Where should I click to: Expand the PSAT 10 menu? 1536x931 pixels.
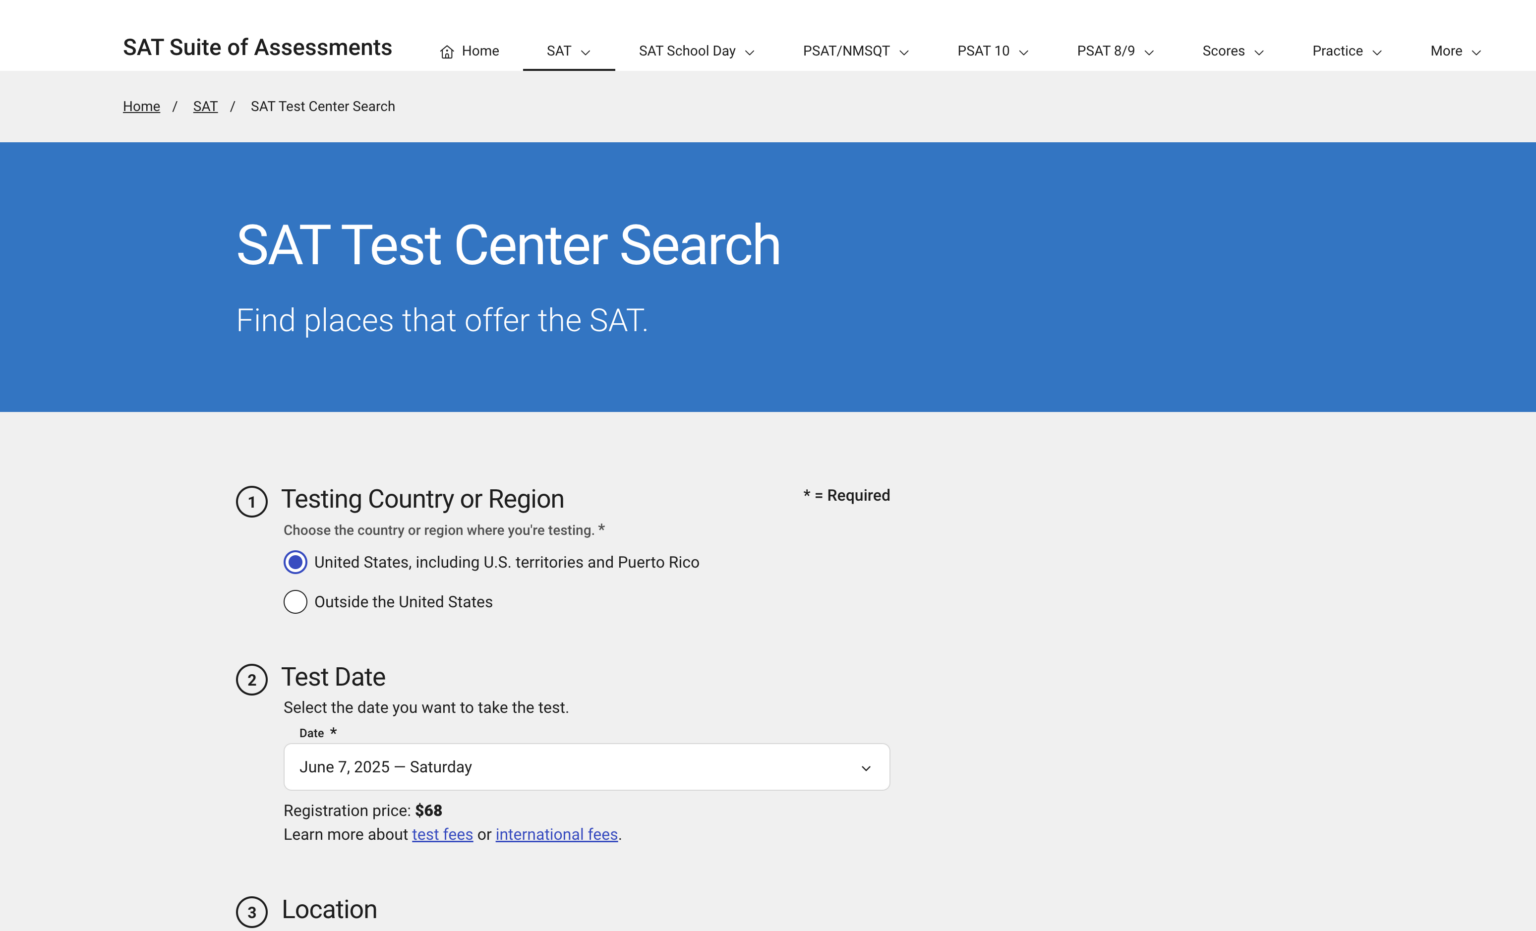pos(1023,51)
